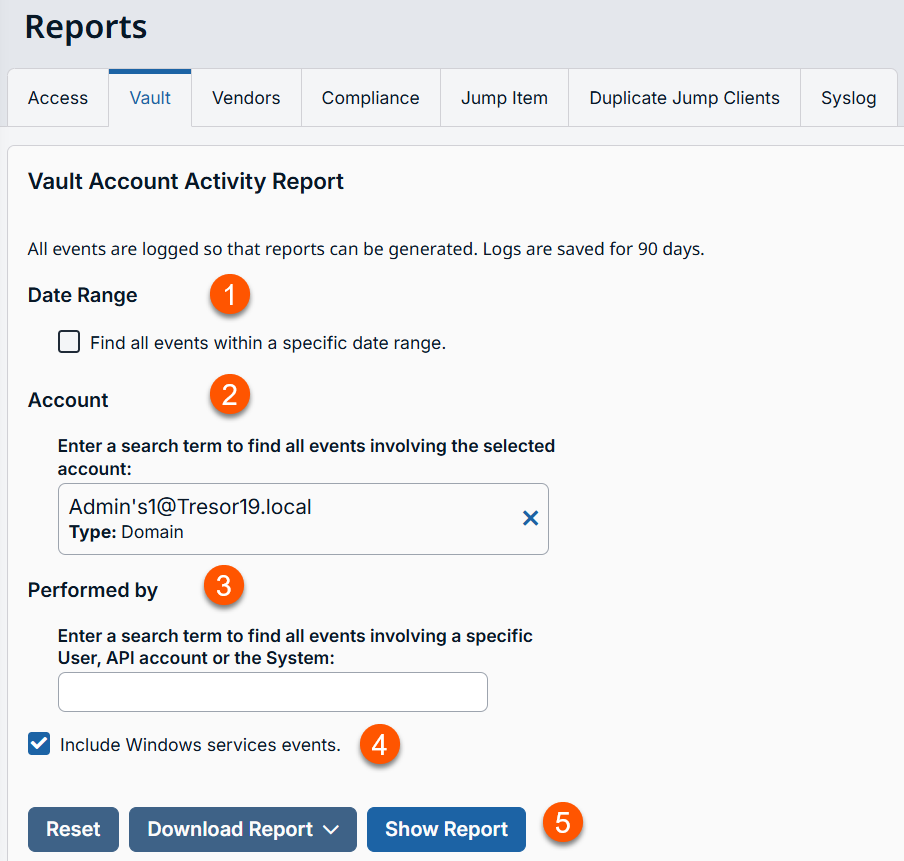Click the Show Report button
The width and height of the screenshot is (904, 861).
pyautogui.click(x=446, y=829)
